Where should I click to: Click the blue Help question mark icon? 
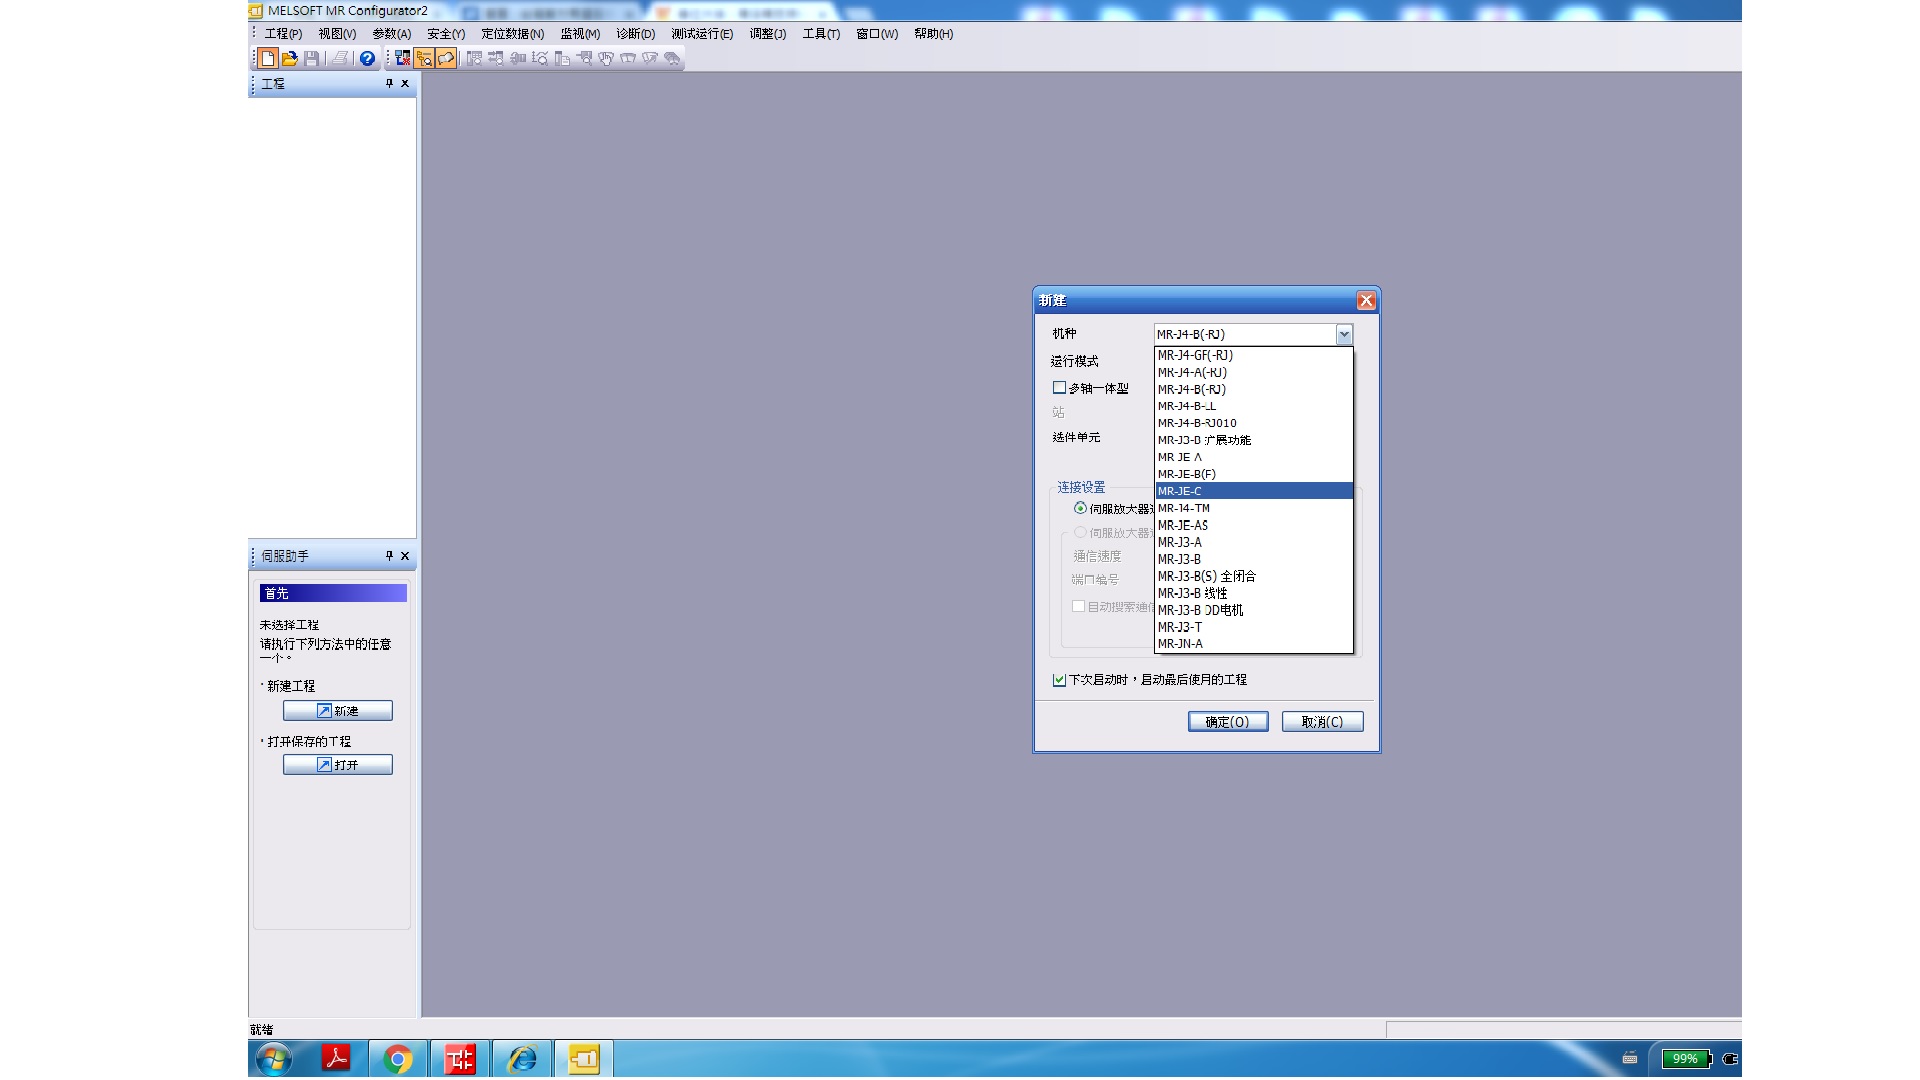[367, 58]
